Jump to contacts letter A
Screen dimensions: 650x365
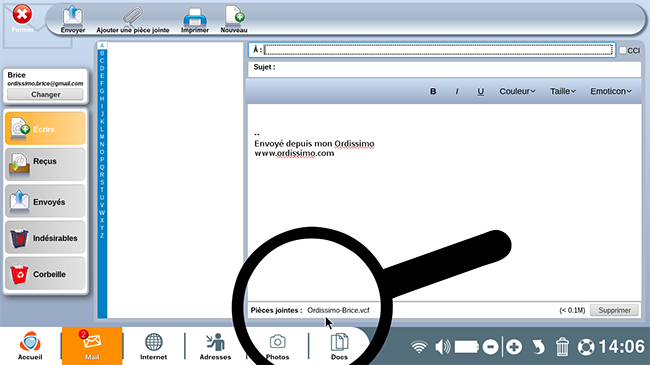tap(102, 45)
